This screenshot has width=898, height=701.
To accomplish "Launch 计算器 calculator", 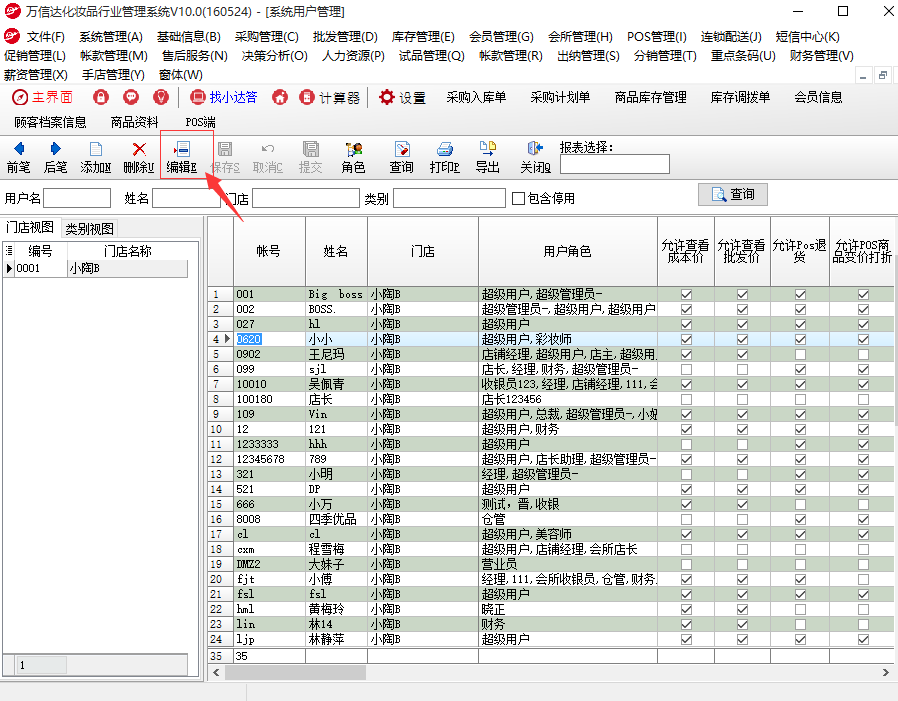I will coord(330,97).
